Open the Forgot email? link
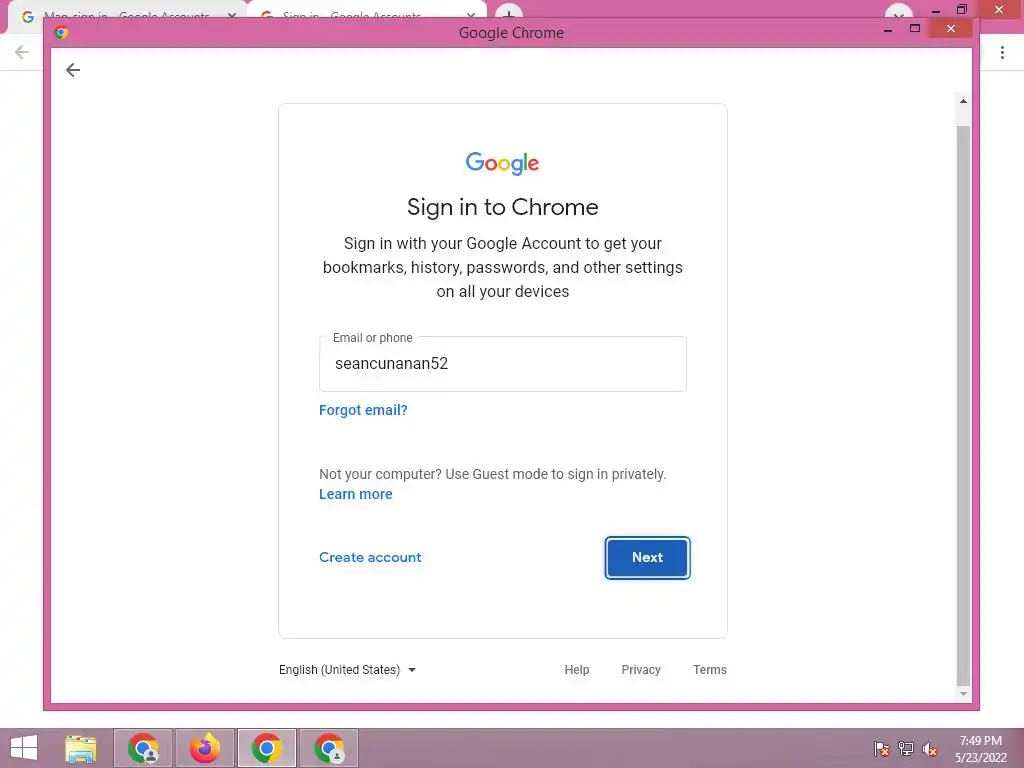 pos(363,410)
